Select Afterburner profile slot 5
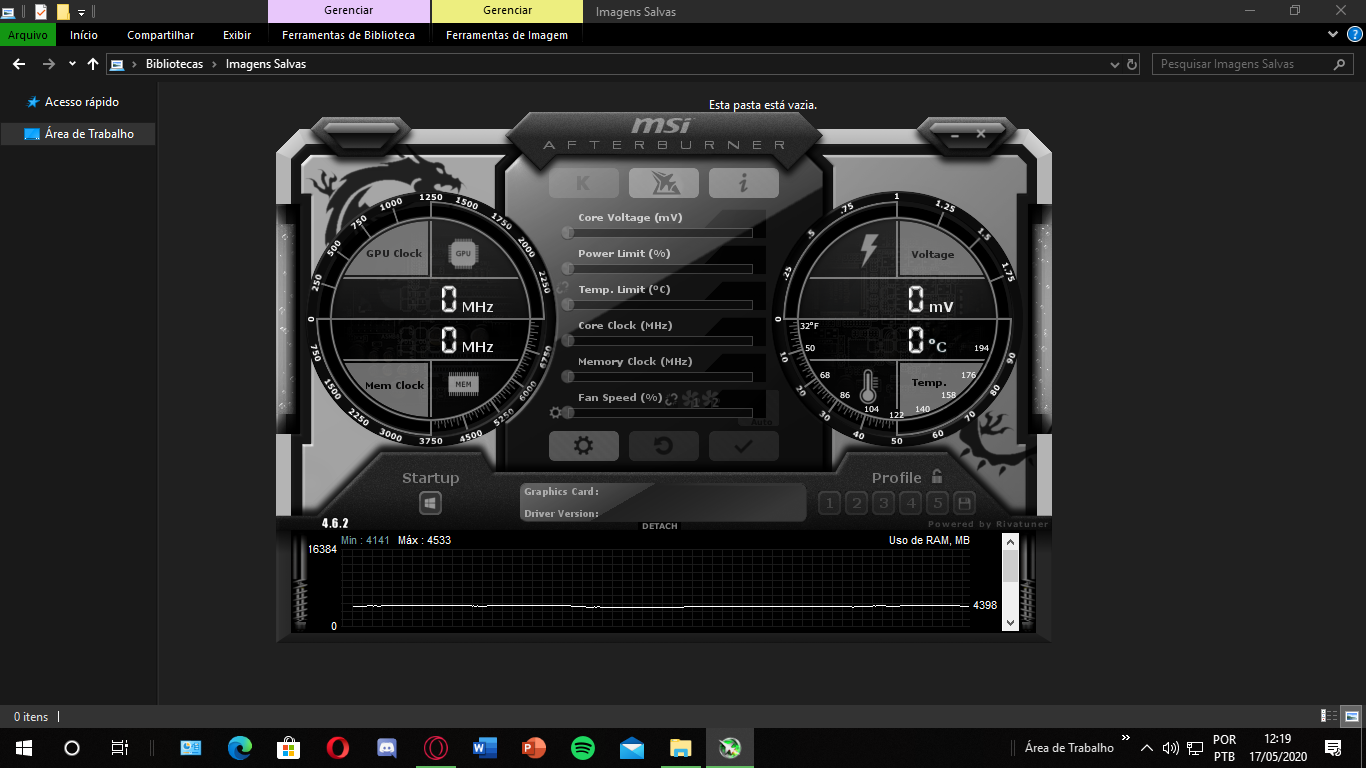 click(x=937, y=503)
